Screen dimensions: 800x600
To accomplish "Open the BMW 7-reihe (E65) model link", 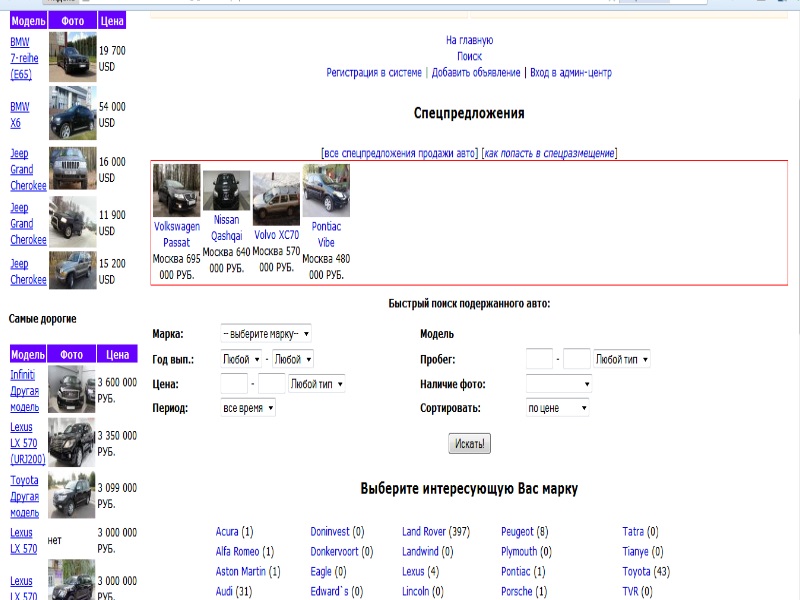I will (x=24, y=58).
